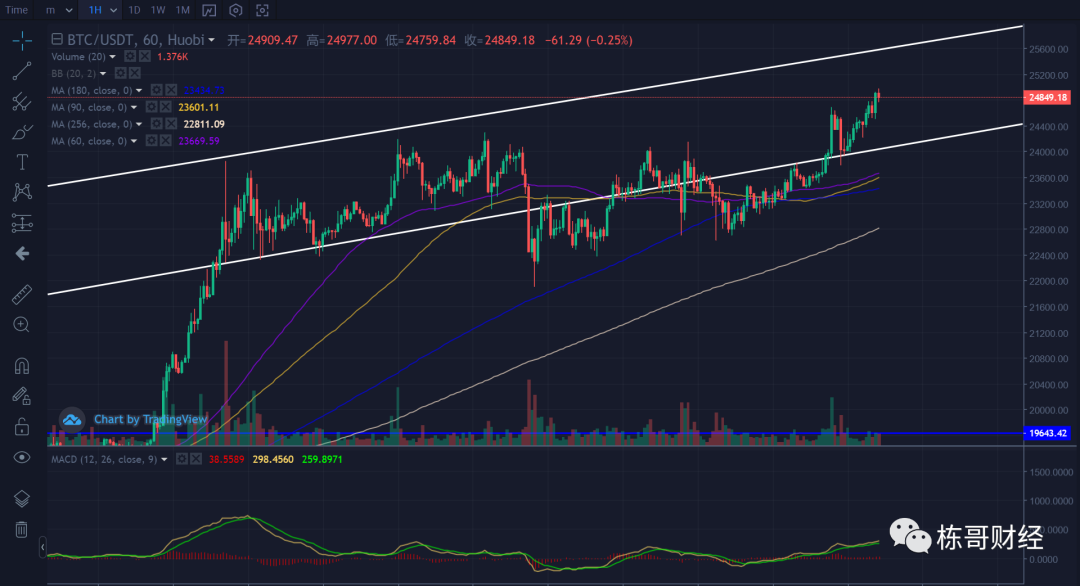Select the text annotation tool
The width and height of the screenshot is (1080, 586).
21,162
